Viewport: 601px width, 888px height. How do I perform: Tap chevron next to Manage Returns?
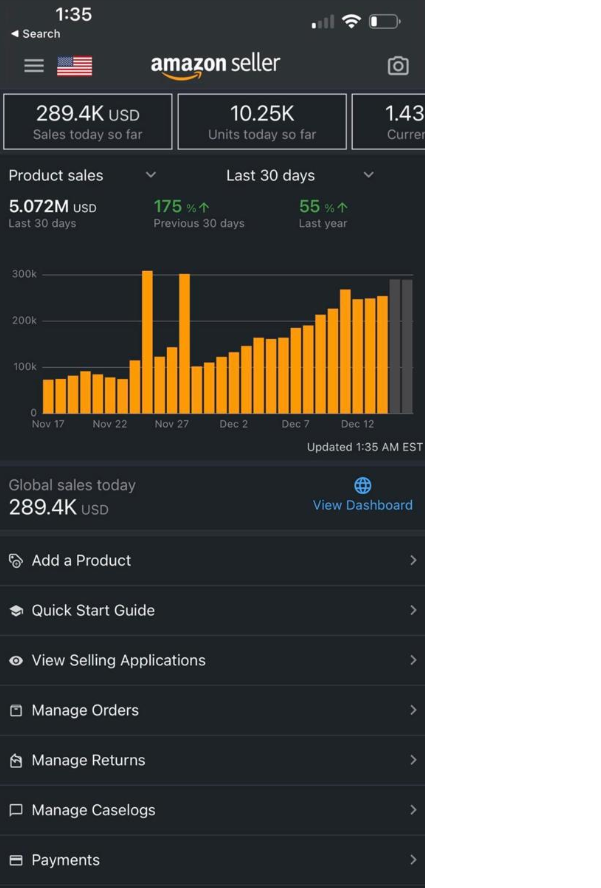(x=413, y=759)
